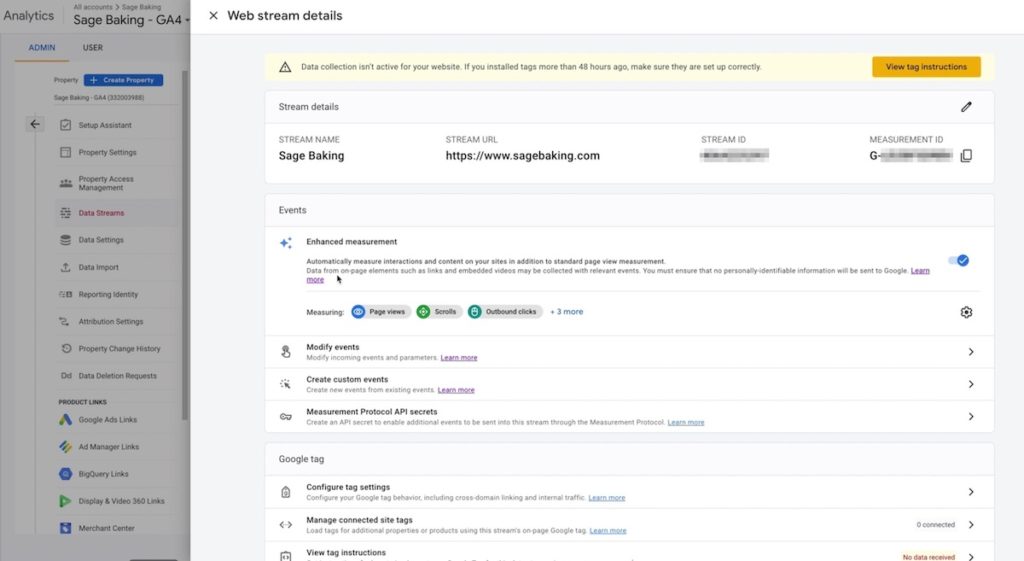This screenshot has height=561, width=1024.
Task: Click the Modify events hand icon
Action: (x=285, y=352)
